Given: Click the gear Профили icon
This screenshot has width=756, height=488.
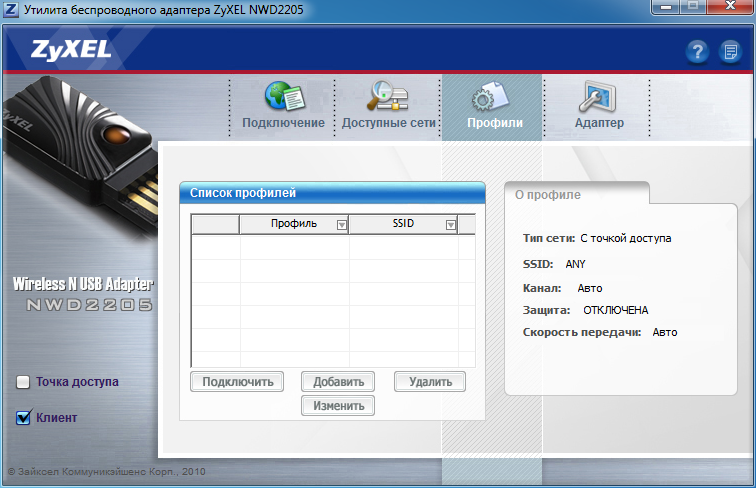Looking at the screenshot, I should tap(490, 96).
